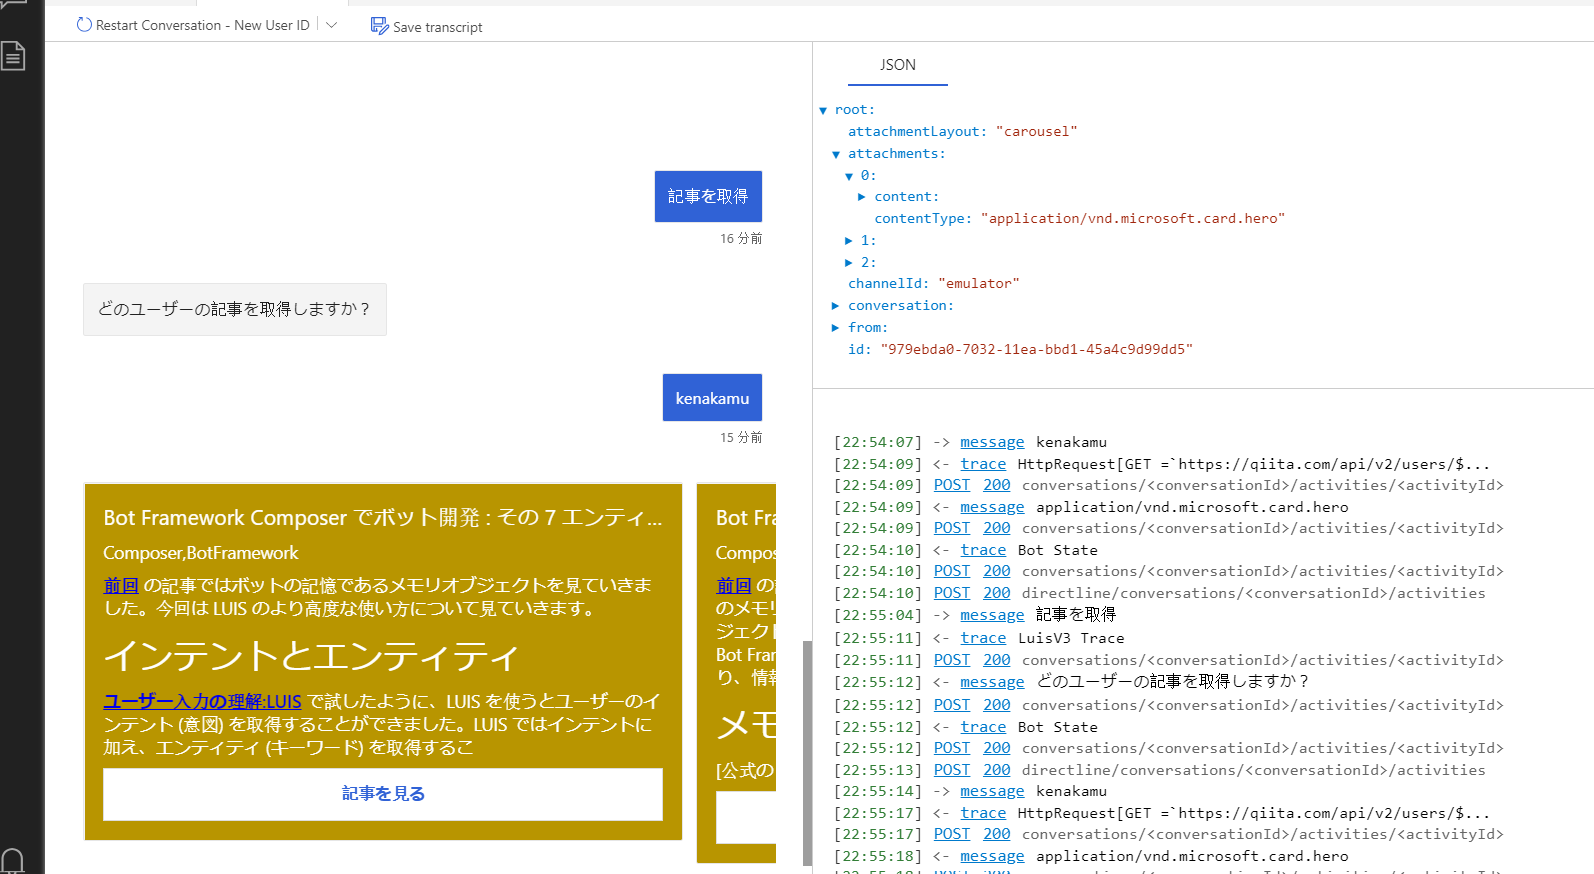The height and width of the screenshot is (874, 1594).
Task: Click POST link on 22:54:10 directline entry
Action: point(952,593)
